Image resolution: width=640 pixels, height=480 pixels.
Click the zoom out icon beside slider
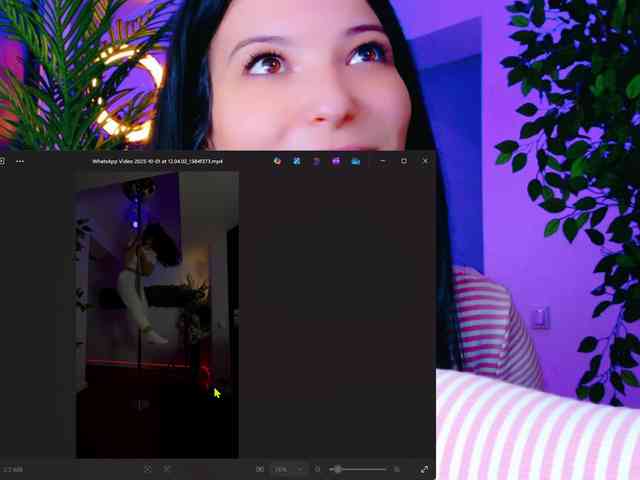[x=318, y=469]
